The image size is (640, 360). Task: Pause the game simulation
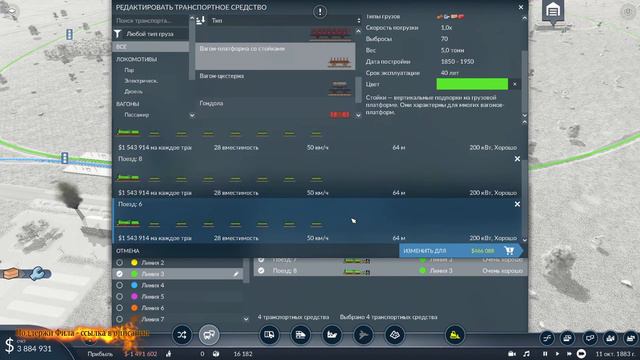tap(544, 353)
